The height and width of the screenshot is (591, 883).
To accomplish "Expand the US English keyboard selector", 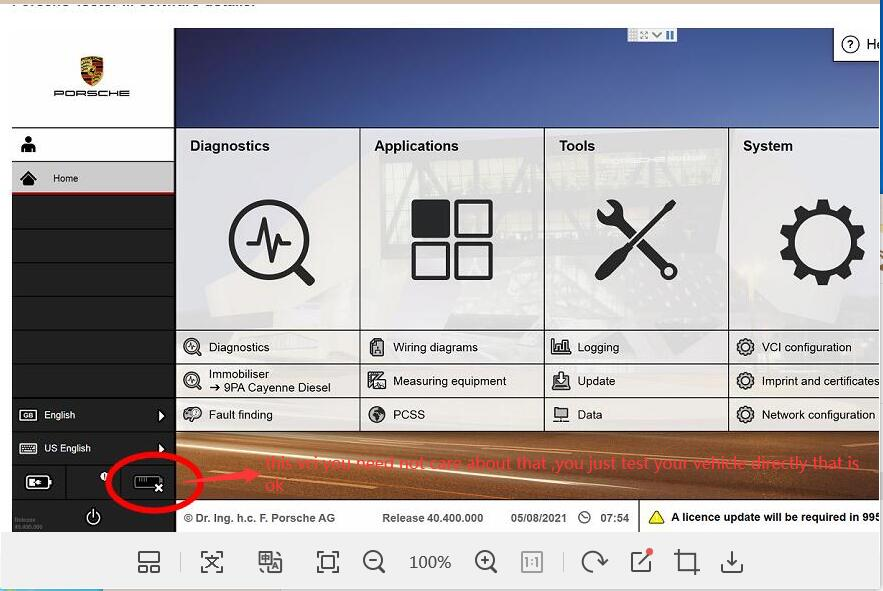I will [x=161, y=449].
